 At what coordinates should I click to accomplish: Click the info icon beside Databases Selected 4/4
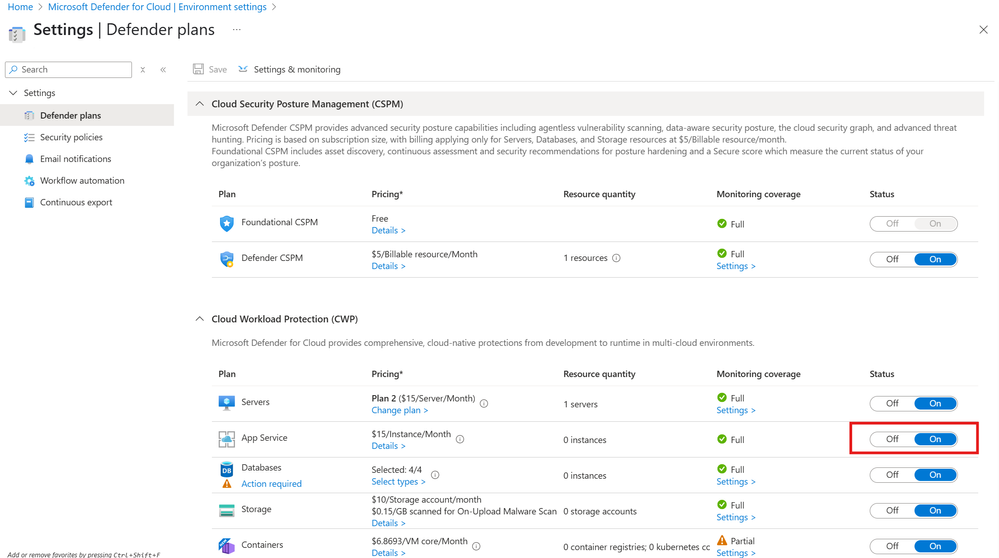click(435, 475)
